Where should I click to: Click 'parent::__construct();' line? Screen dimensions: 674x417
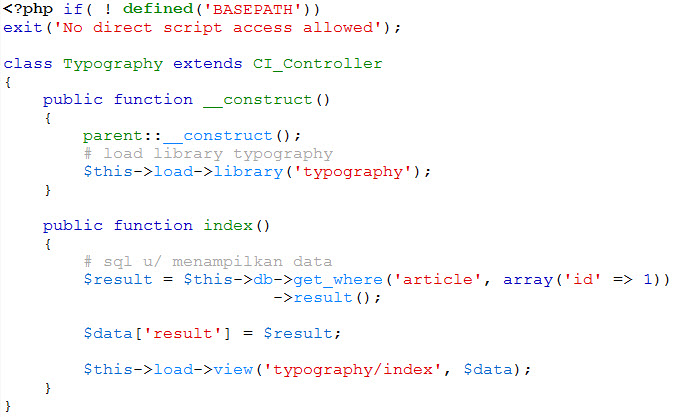[192, 136]
